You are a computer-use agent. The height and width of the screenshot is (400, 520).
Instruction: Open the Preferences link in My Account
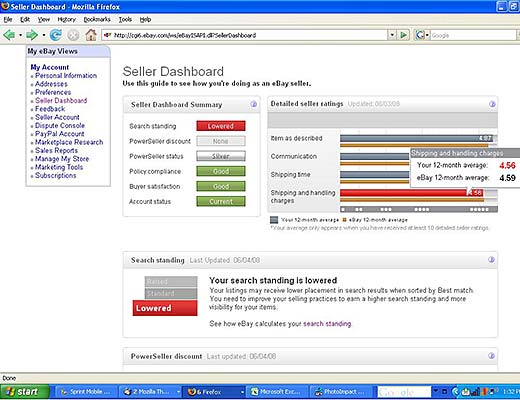pos(53,92)
